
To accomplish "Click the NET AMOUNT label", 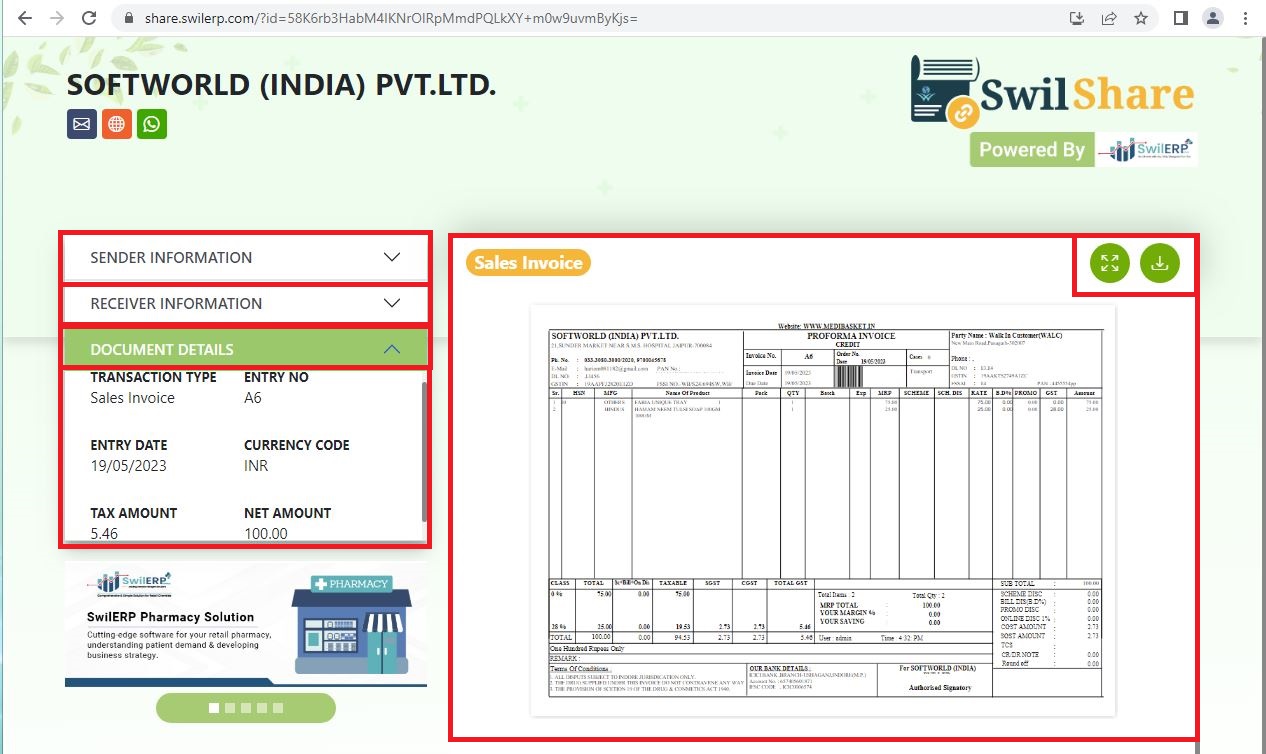I will pos(288,513).
